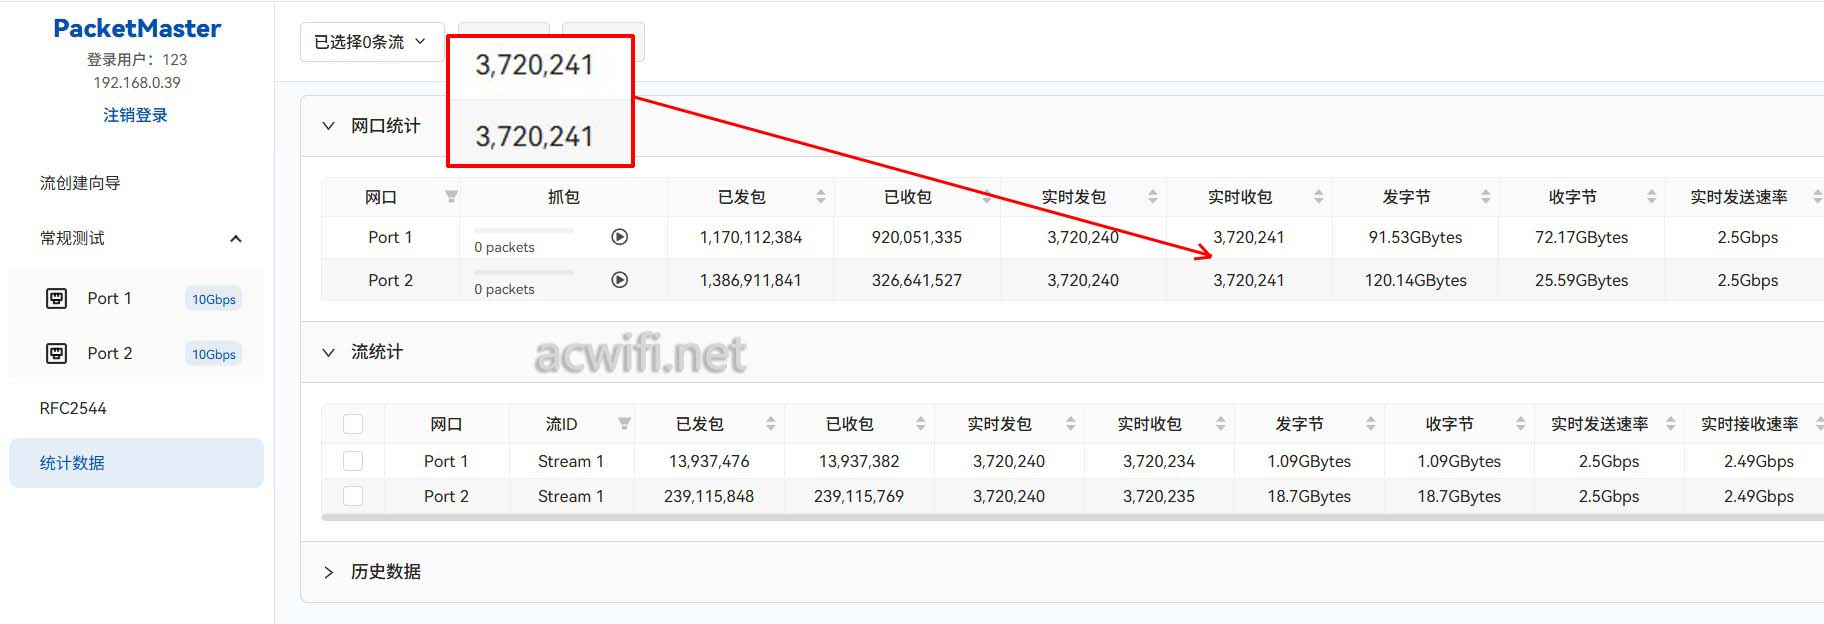Open the RFC2544 menu item
The width and height of the screenshot is (1824, 624).
click(73, 408)
